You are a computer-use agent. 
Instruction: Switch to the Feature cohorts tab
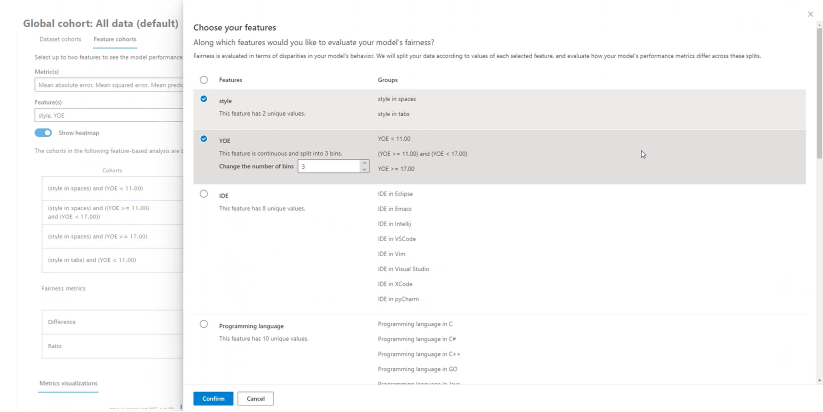tap(115, 39)
